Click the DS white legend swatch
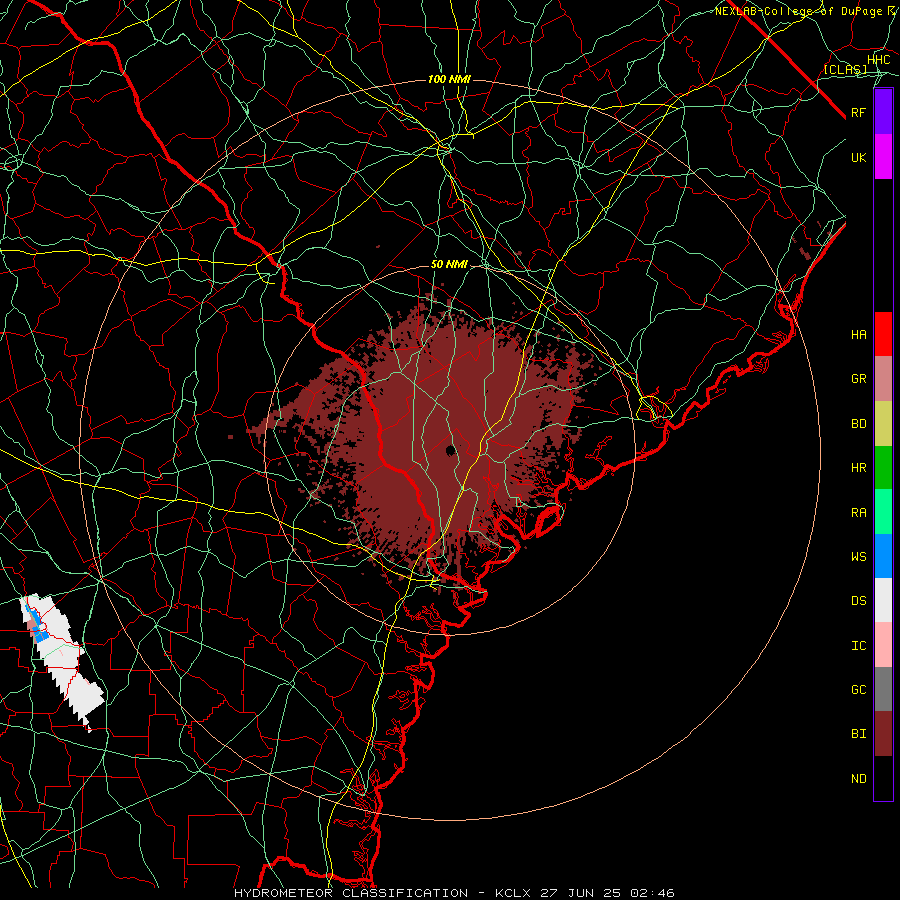Screen dimensions: 900x900 coord(883,600)
